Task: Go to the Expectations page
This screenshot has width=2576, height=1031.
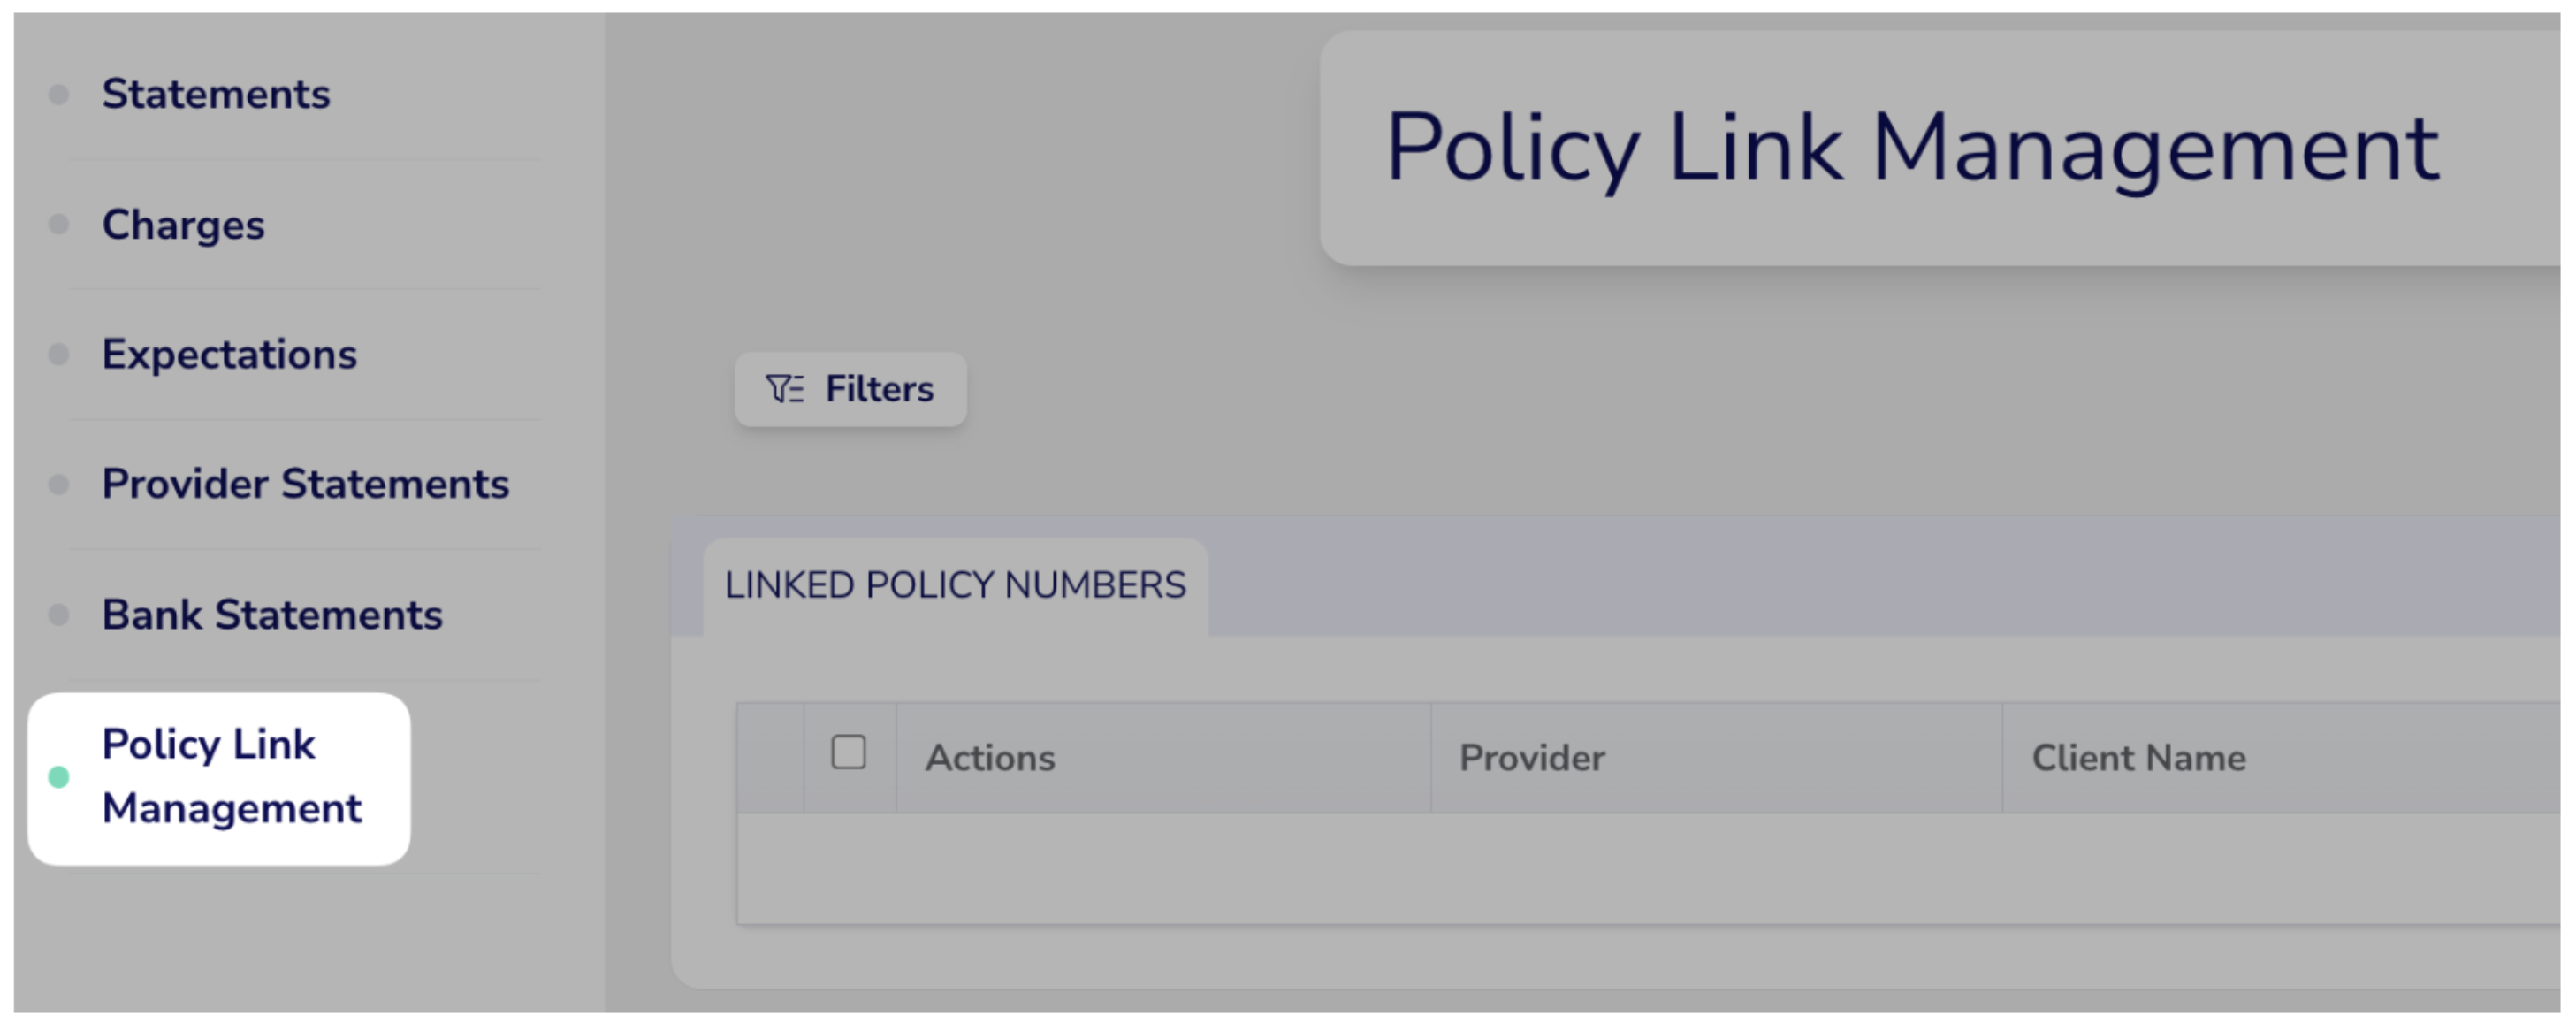Action: (x=229, y=354)
